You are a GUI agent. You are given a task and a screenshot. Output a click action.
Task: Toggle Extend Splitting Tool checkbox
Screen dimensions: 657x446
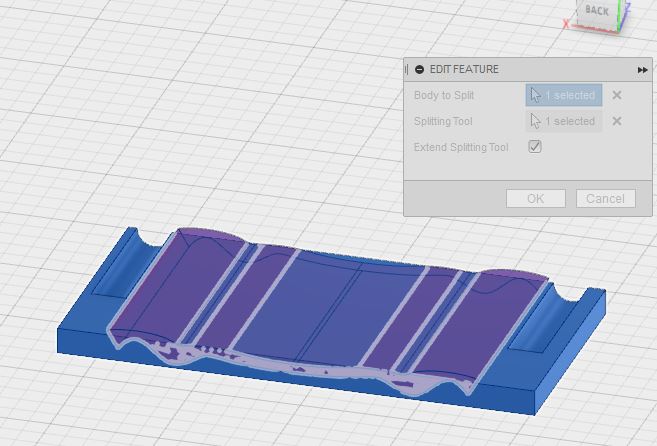[x=535, y=147]
